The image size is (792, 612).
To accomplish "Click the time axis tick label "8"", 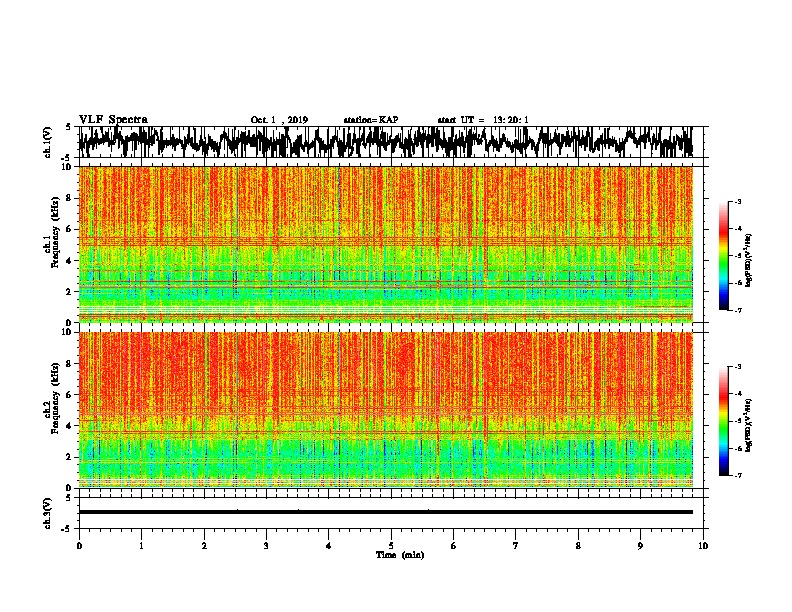I will tap(578, 546).
